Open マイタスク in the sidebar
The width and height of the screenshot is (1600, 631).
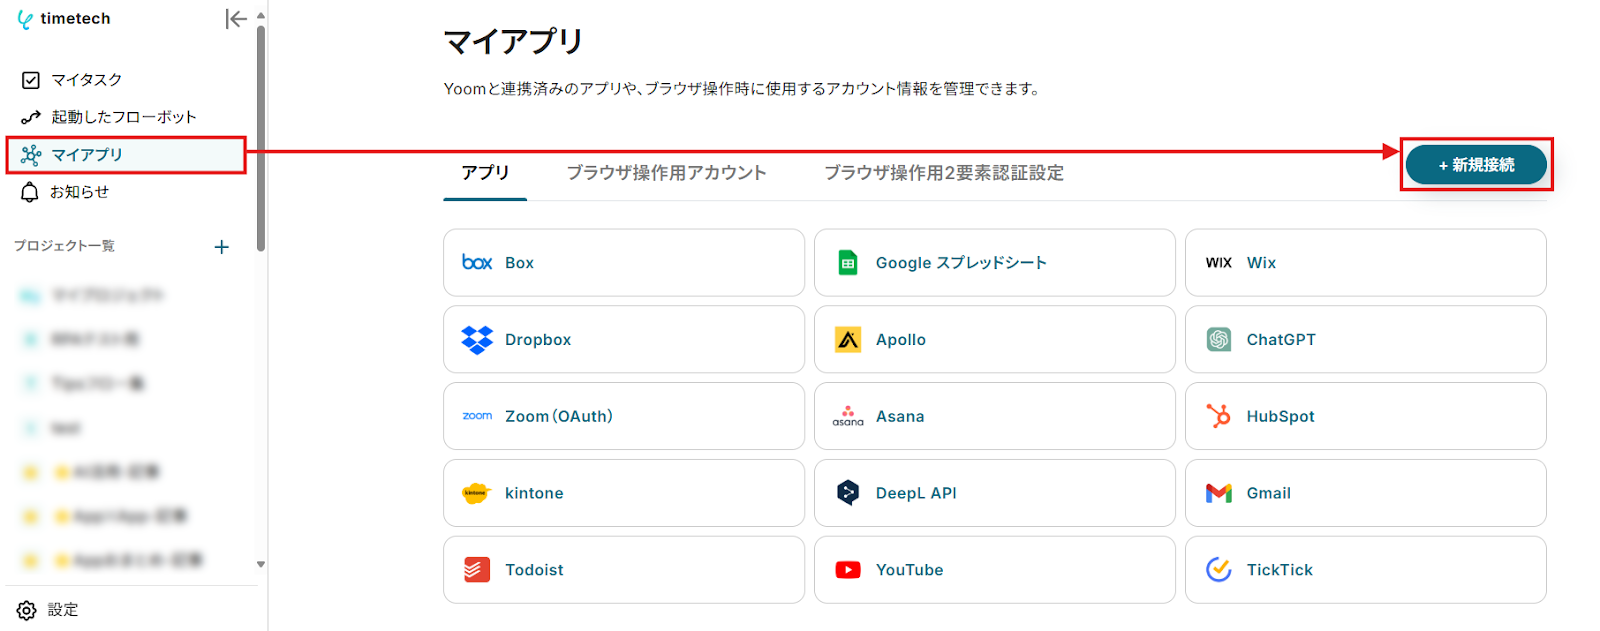(86, 80)
